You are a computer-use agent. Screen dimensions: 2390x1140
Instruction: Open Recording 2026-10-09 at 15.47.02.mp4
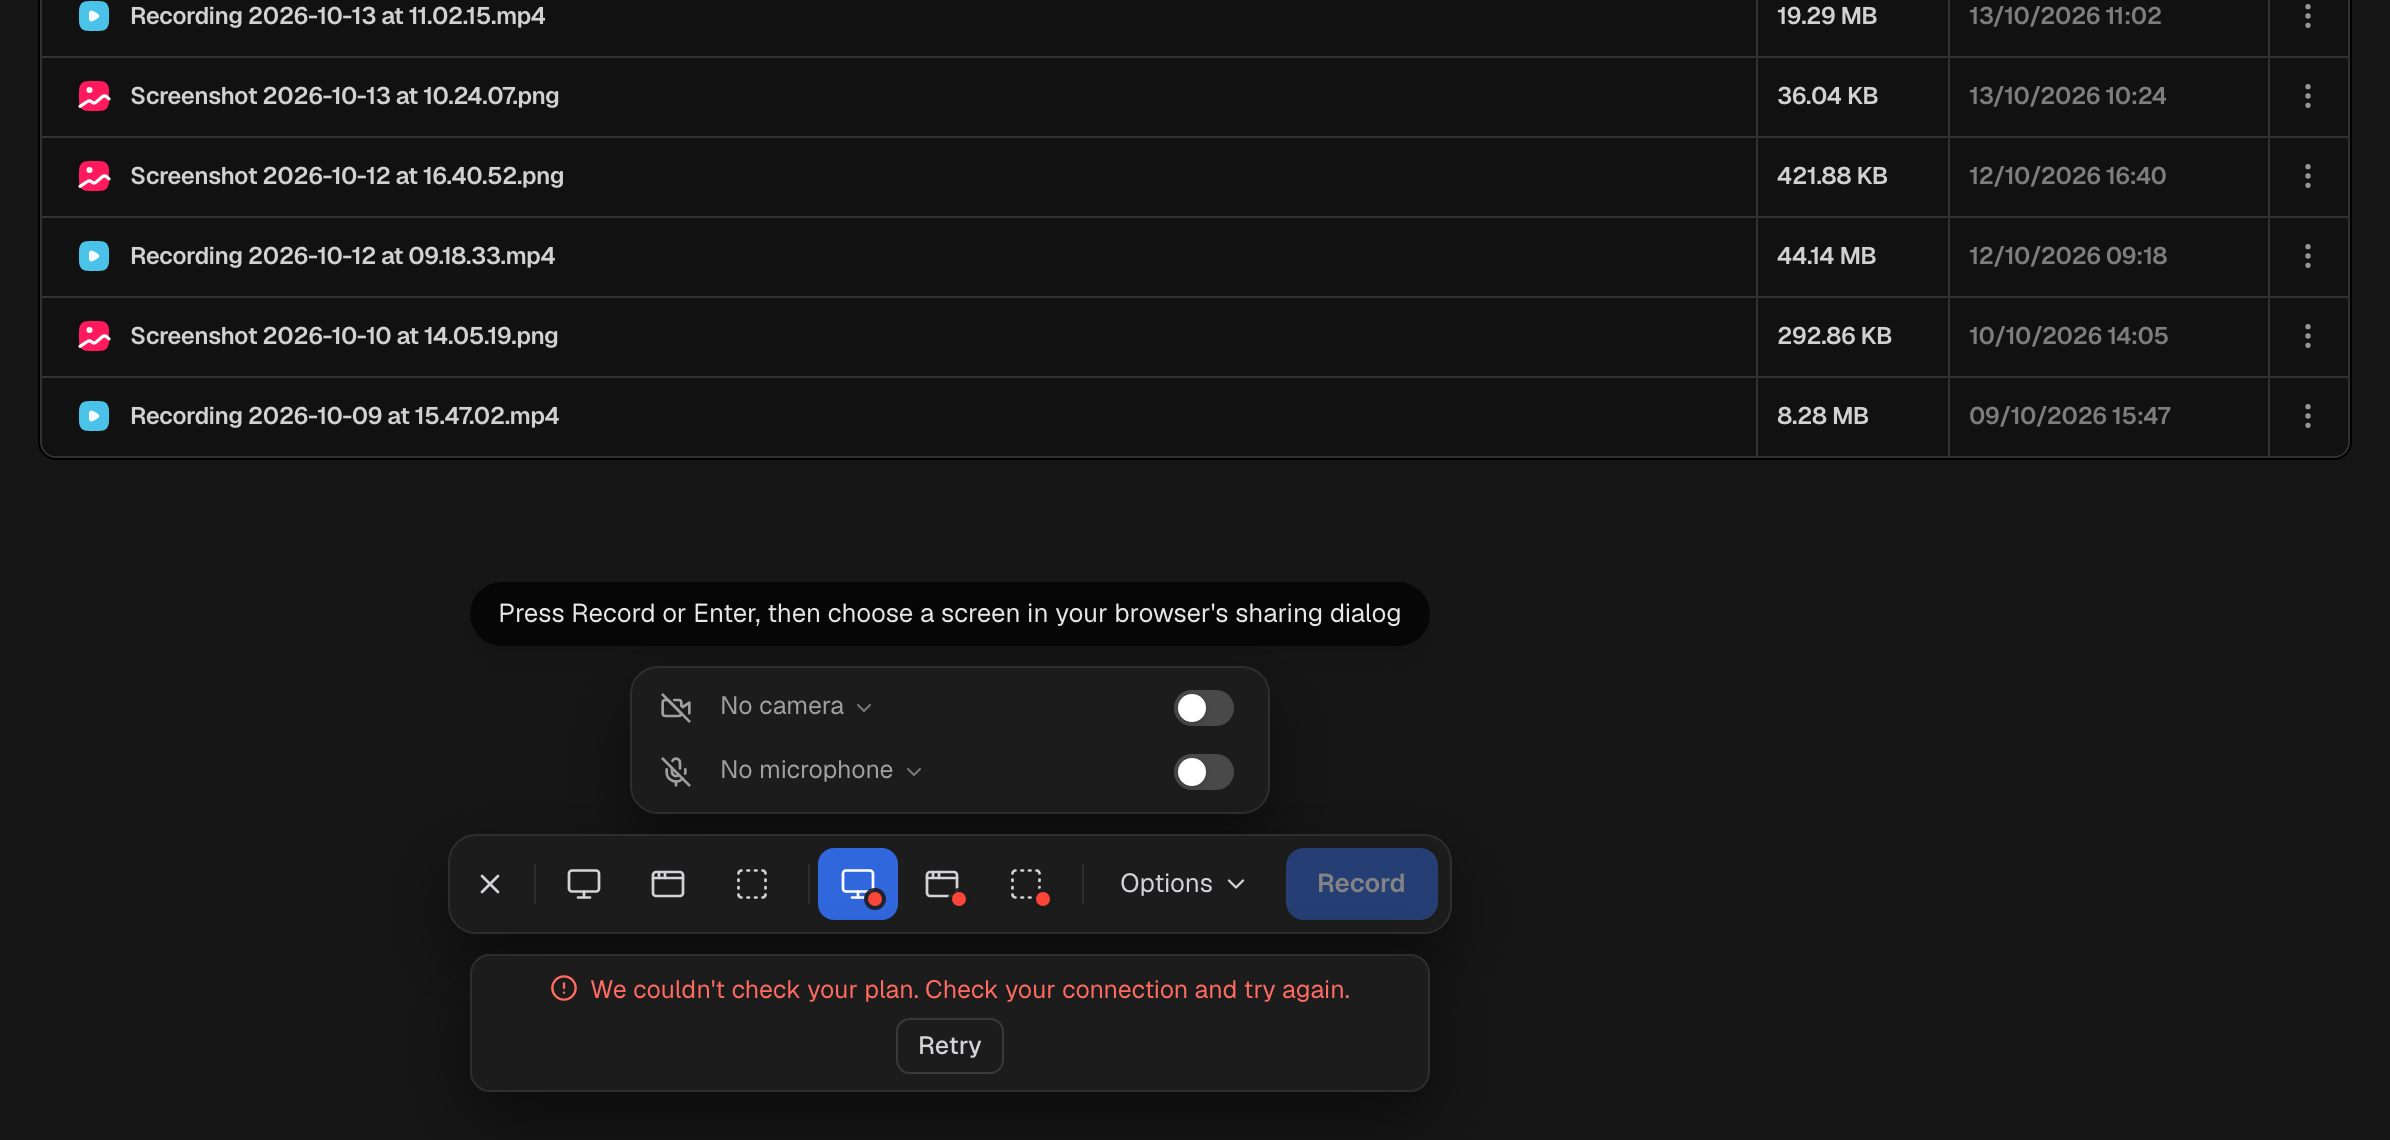pos(344,416)
